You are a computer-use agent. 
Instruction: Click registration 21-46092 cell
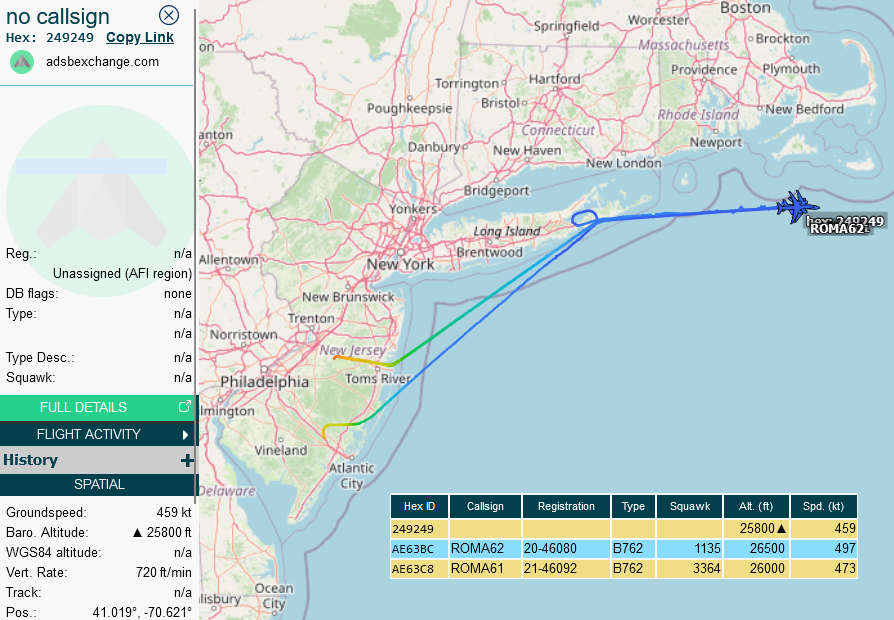pyautogui.click(x=566, y=569)
